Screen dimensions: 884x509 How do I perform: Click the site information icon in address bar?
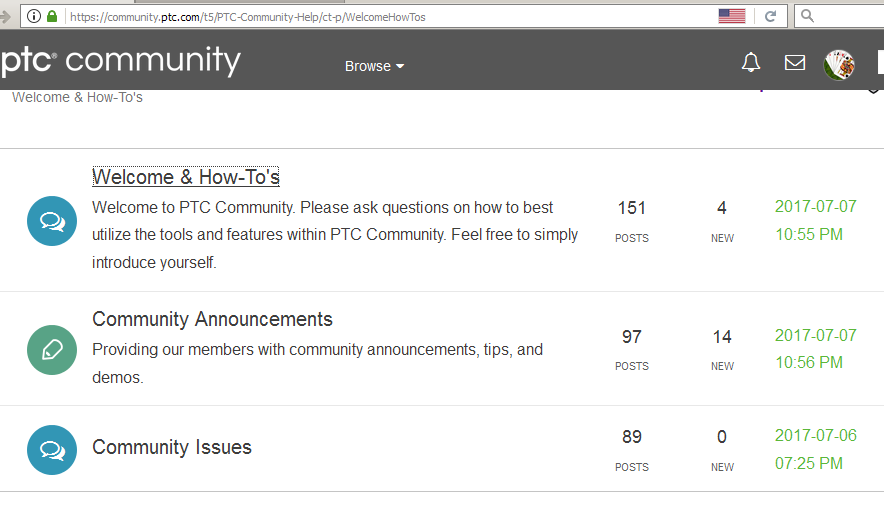click(x=34, y=16)
